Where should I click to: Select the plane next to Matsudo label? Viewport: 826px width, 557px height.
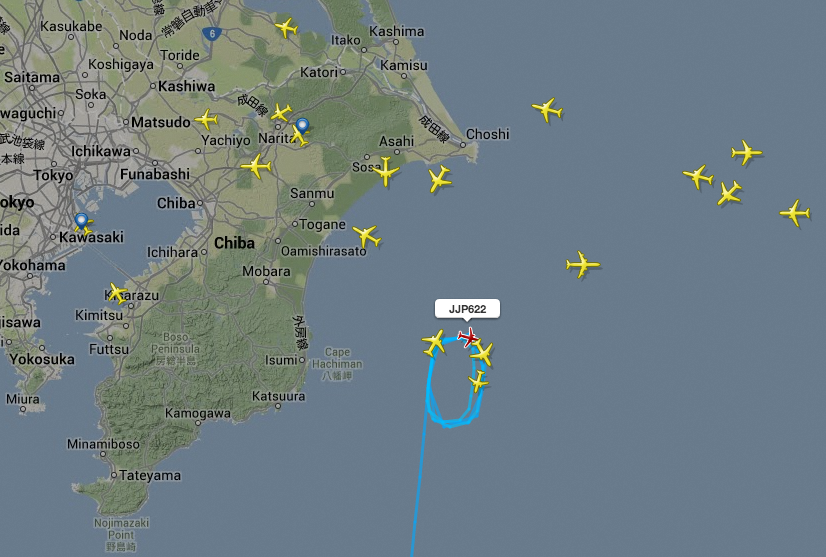coord(206,120)
